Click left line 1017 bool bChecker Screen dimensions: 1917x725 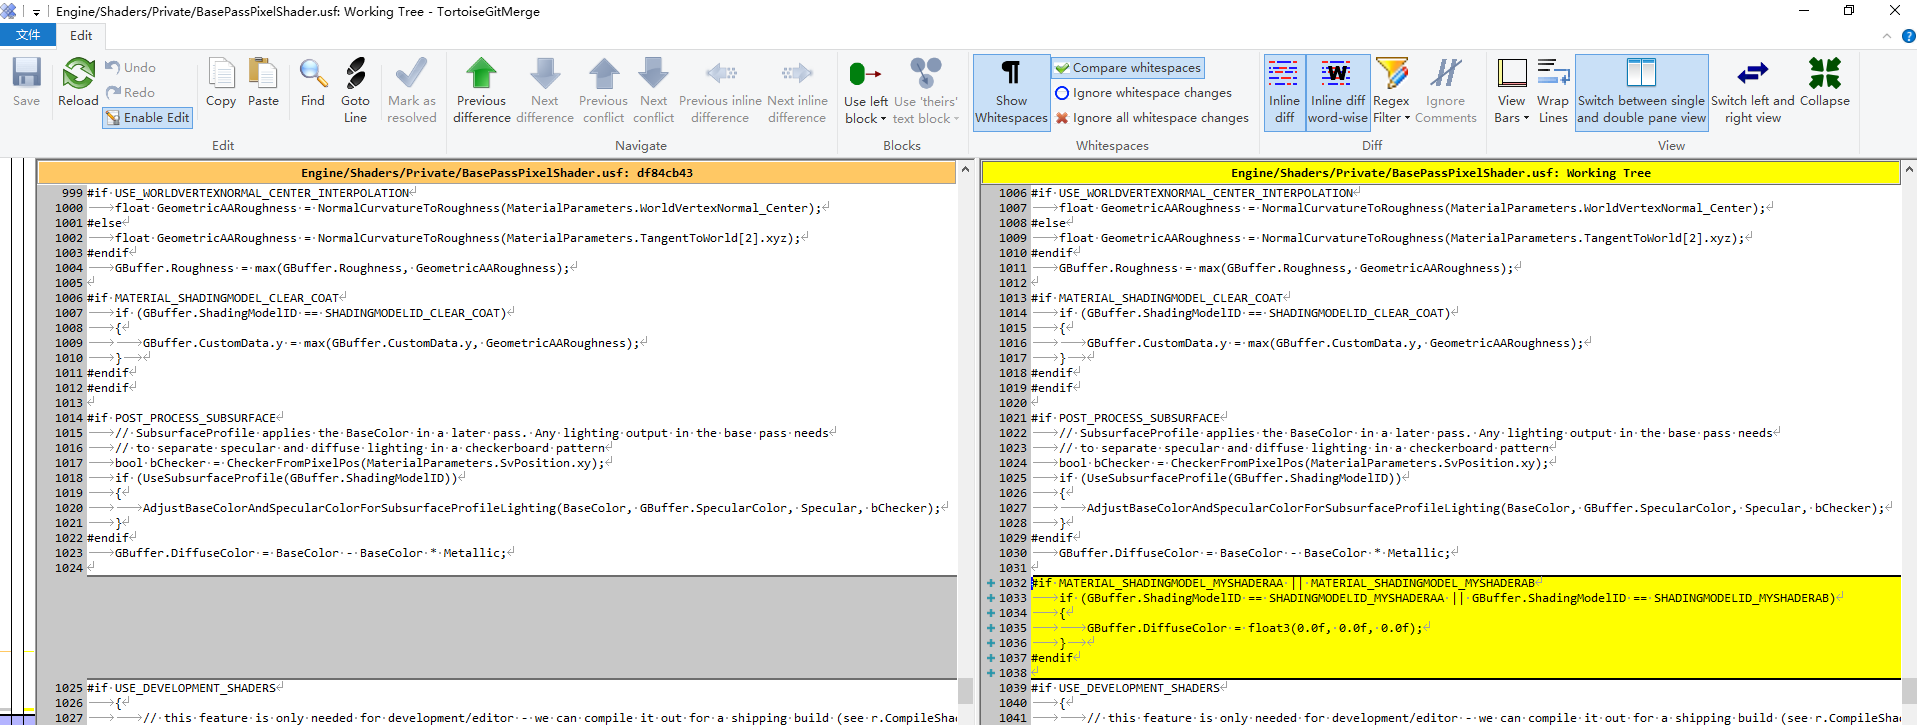pyautogui.click(x=521, y=463)
